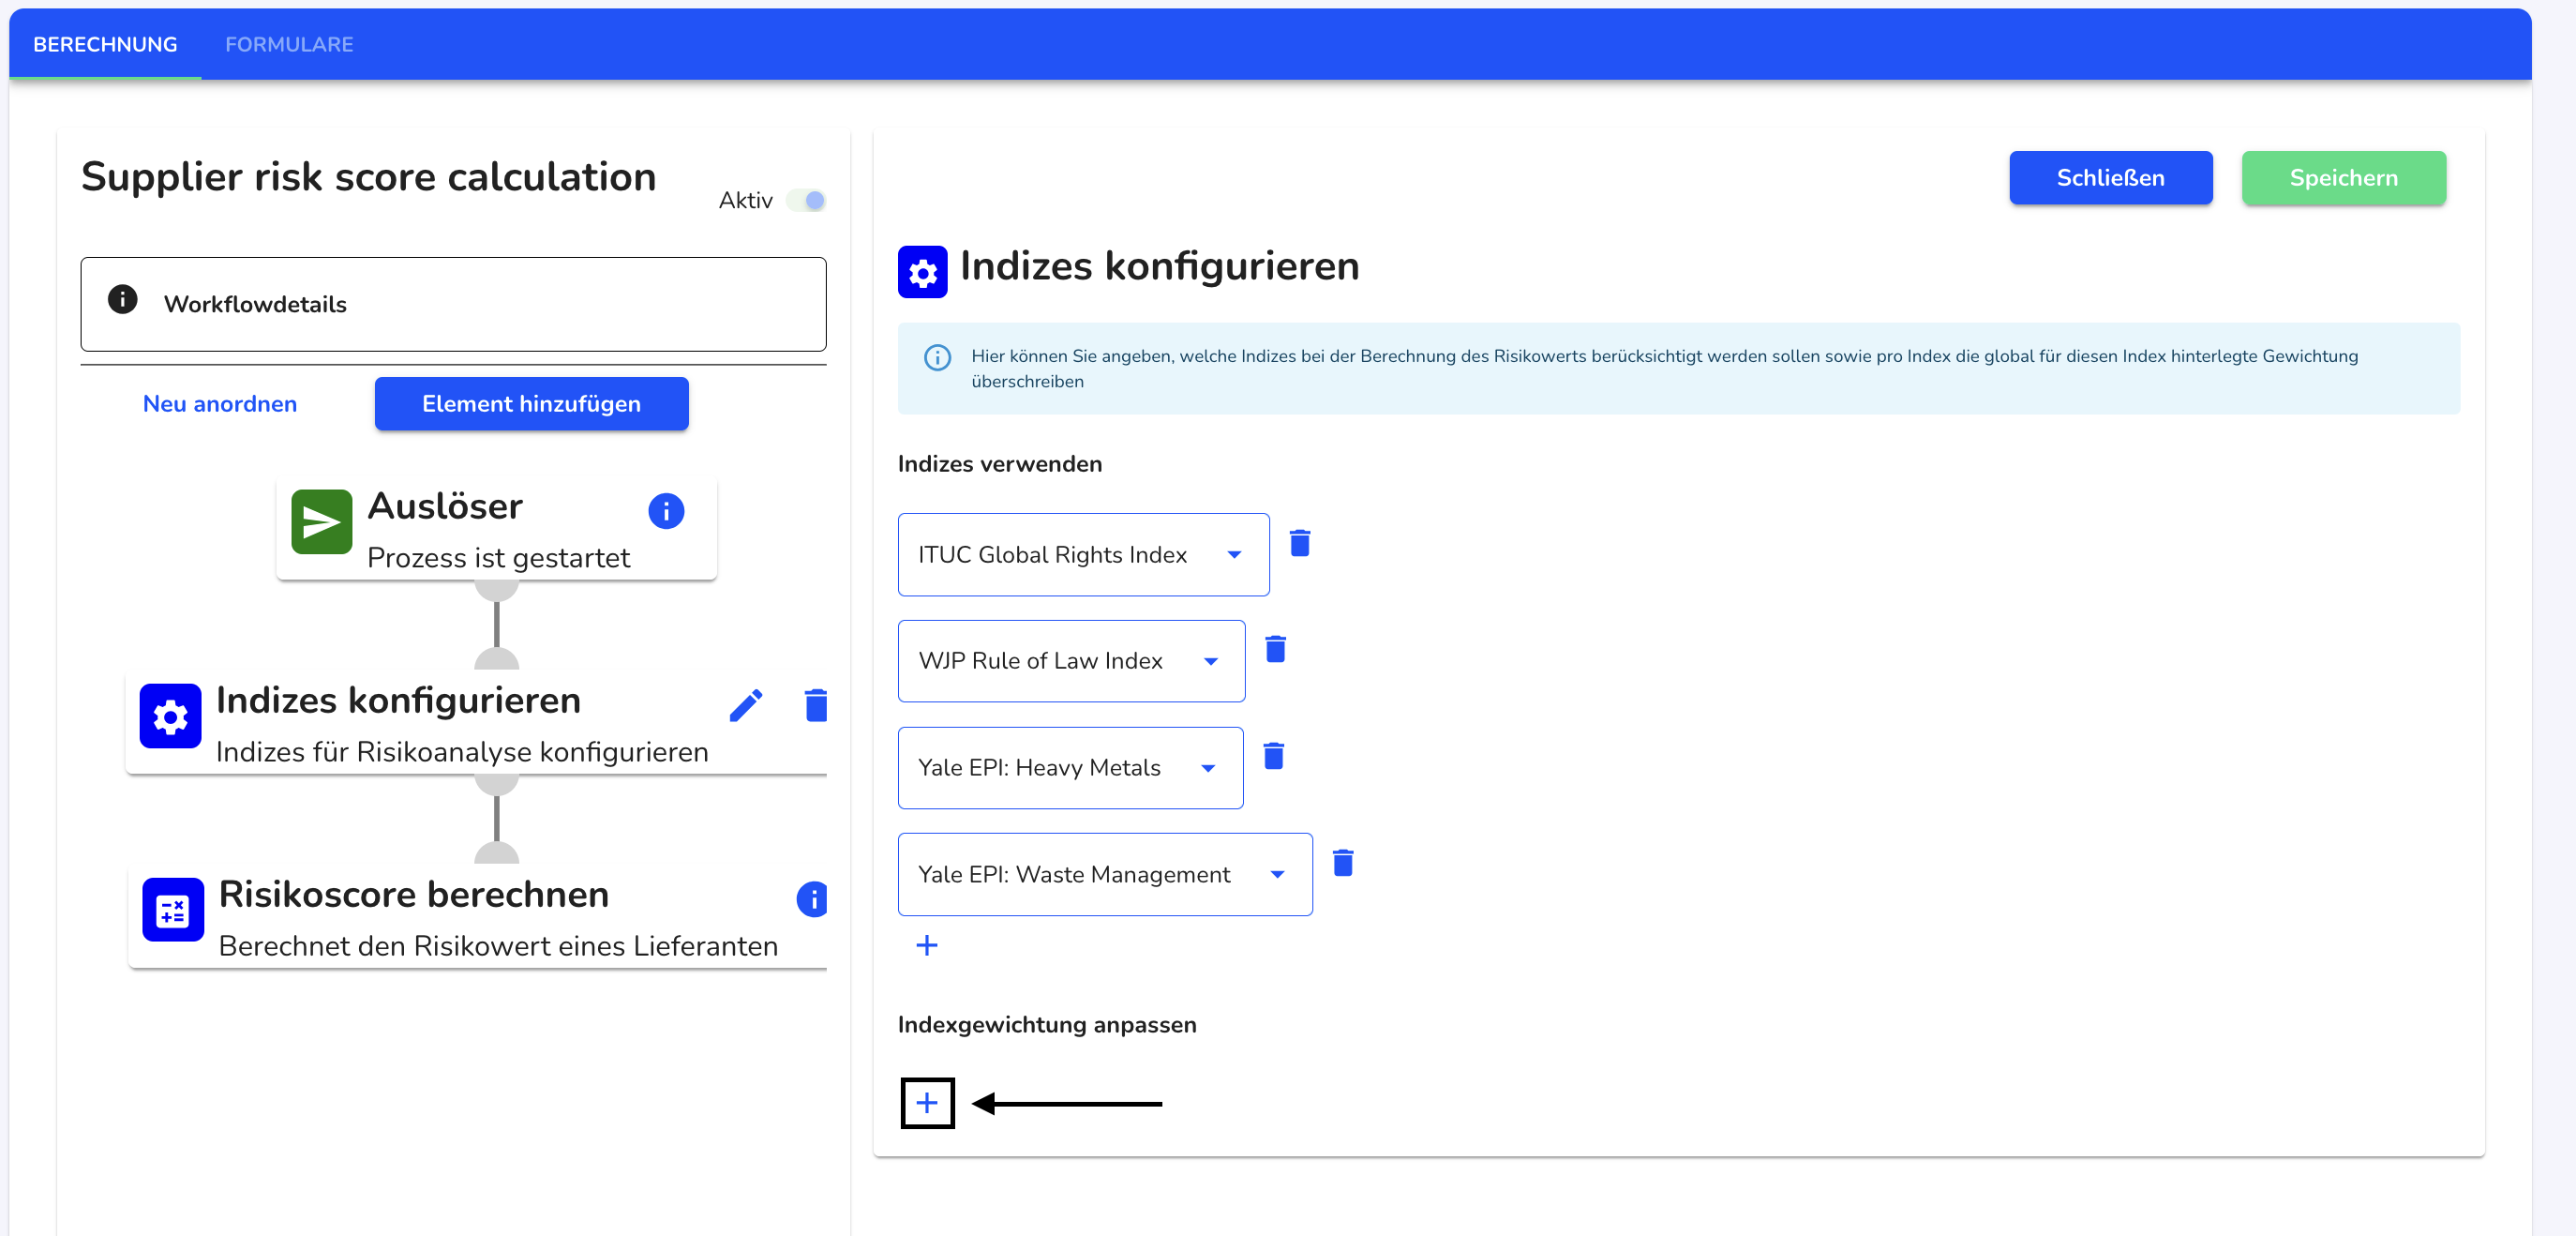Open the ITUC Global Rights Index dropdown
The width and height of the screenshot is (2576, 1236).
click(x=1083, y=555)
